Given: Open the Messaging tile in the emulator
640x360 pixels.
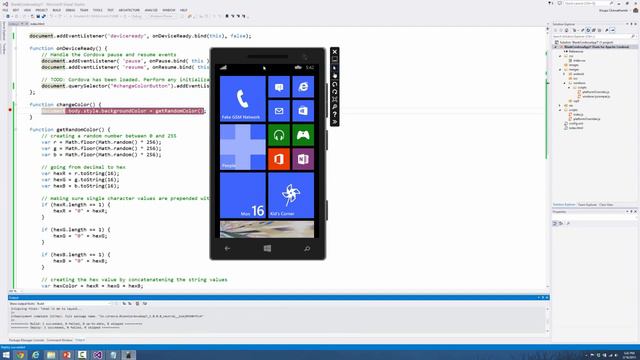Looking at the screenshot, I should [279, 87].
